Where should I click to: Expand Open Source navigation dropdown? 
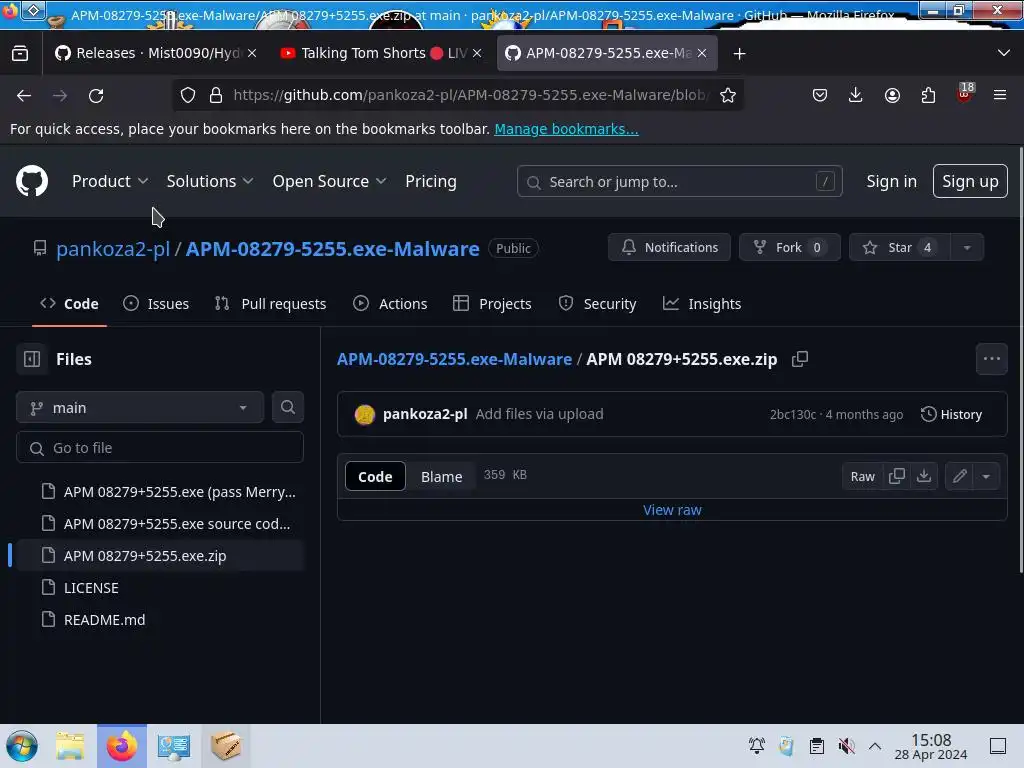point(329,181)
